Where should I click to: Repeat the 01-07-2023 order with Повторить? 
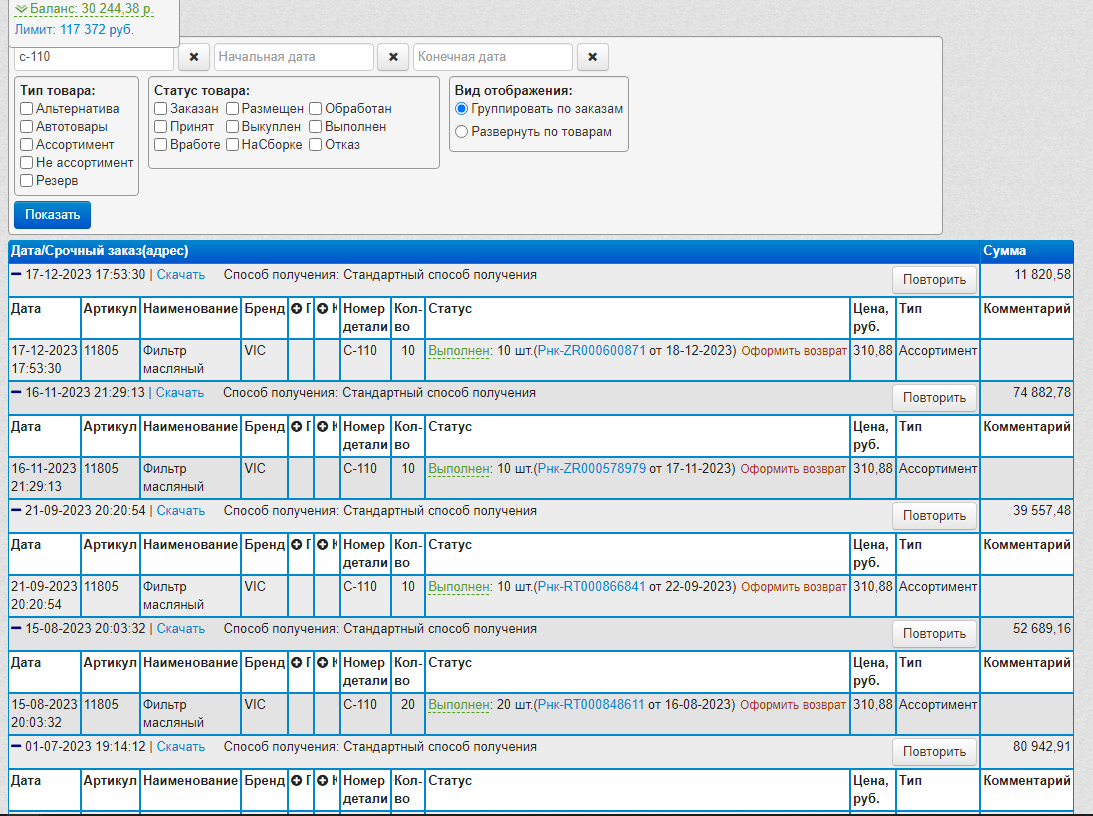(934, 751)
